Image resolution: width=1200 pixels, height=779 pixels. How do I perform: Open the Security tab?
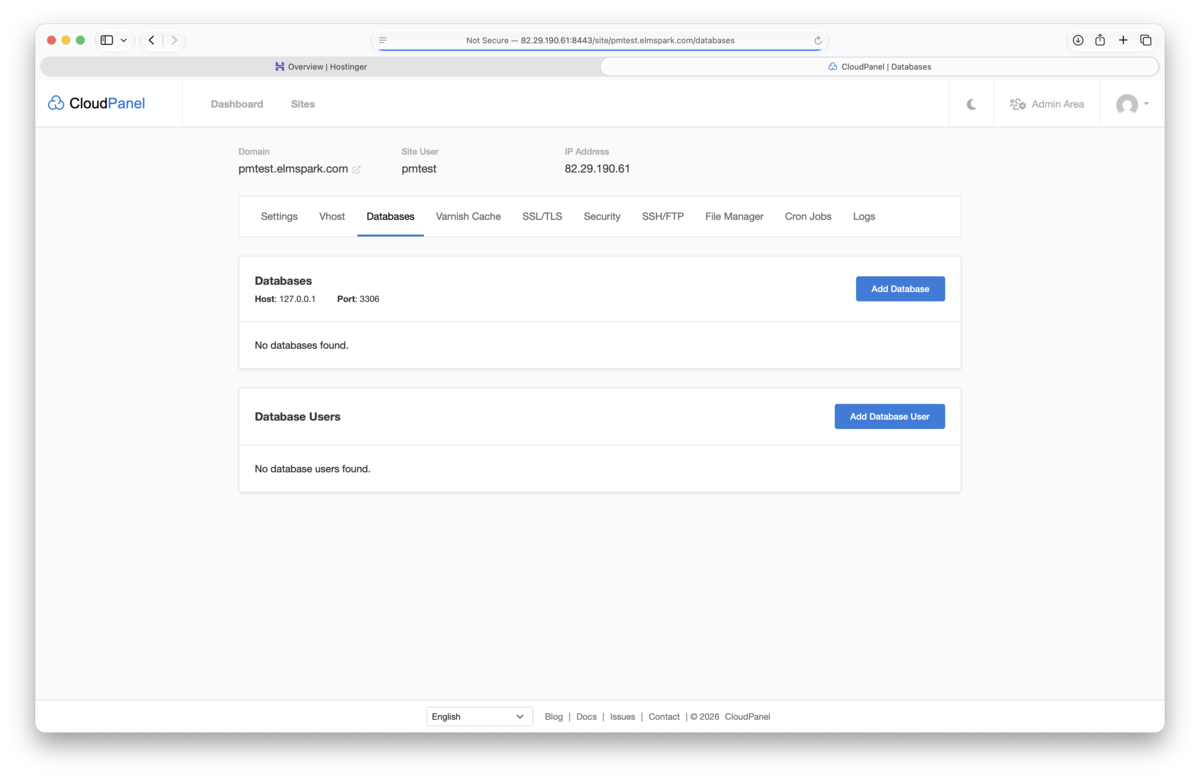(x=602, y=216)
